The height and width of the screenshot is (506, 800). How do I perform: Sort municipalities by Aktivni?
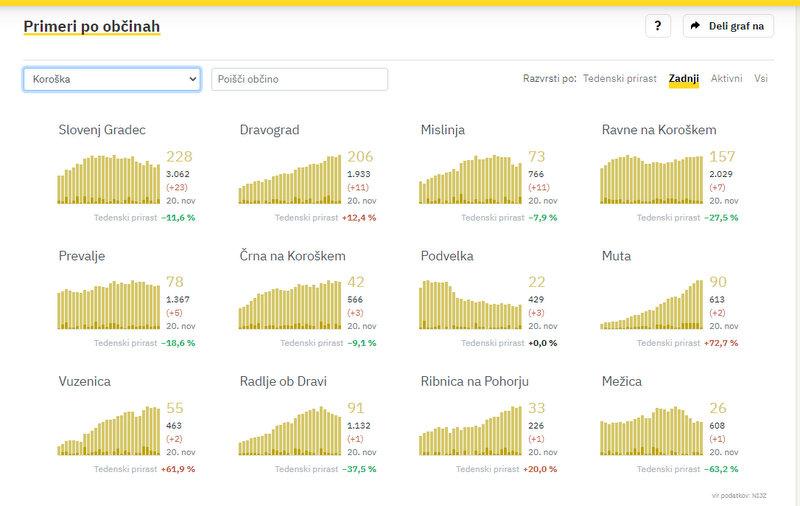tap(726, 78)
